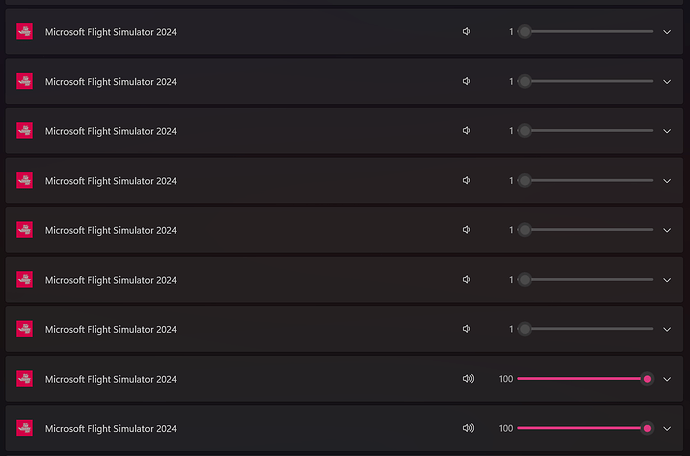Select the fourth Microsoft Flight Simulator 2024 label
Image resolution: width=690 pixels, height=456 pixels.
click(111, 181)
